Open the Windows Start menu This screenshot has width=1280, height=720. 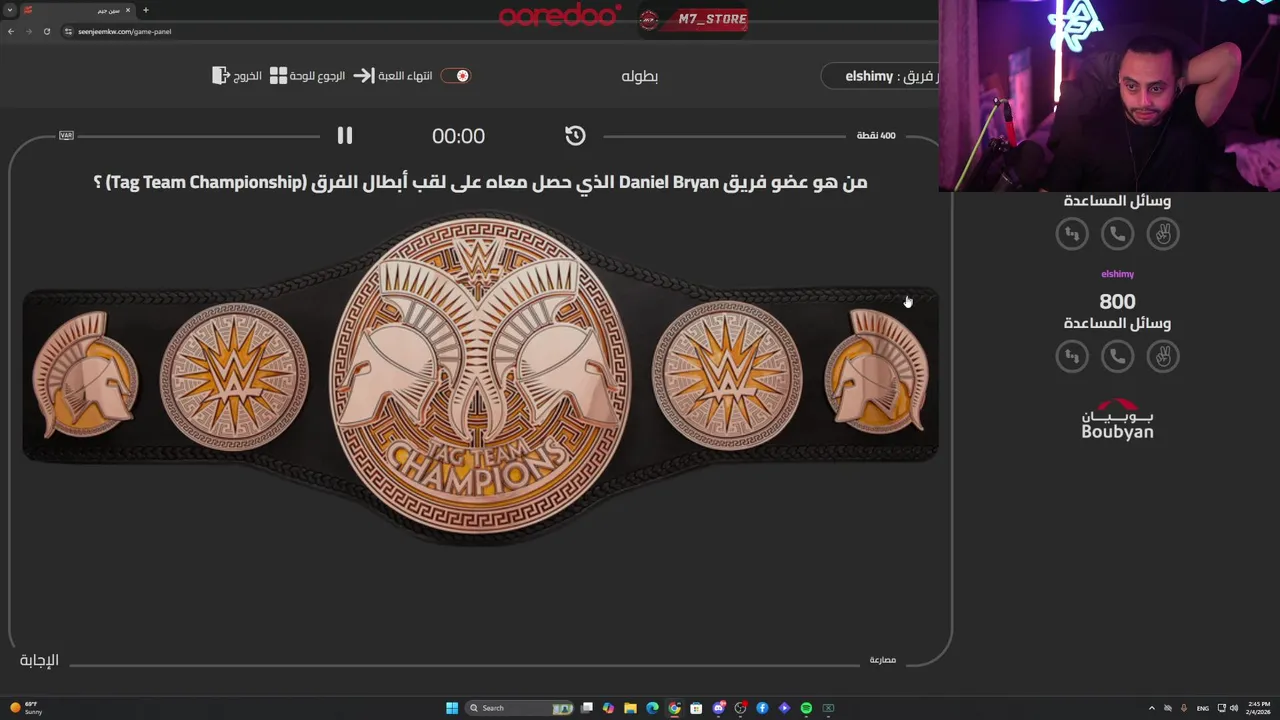[x=452, y=708]
